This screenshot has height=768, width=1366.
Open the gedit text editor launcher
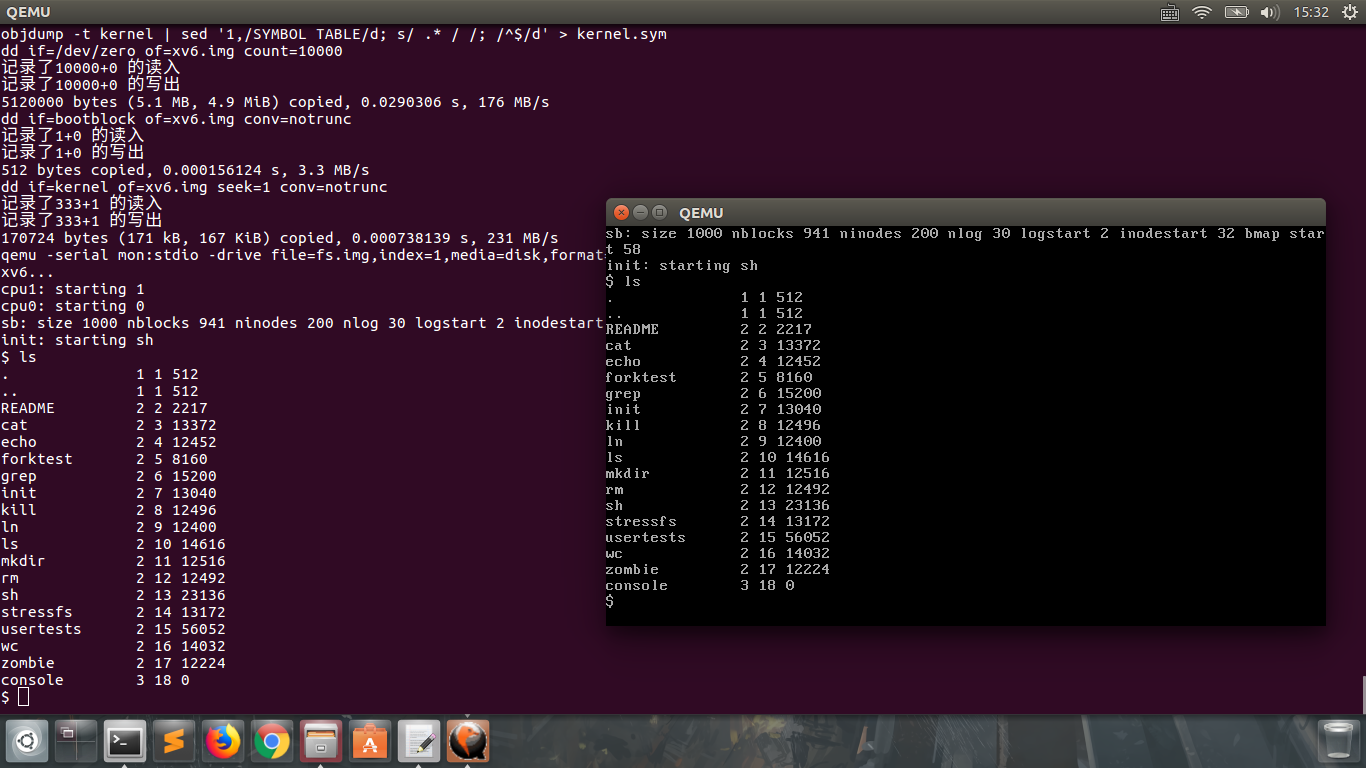coord(418,741)
